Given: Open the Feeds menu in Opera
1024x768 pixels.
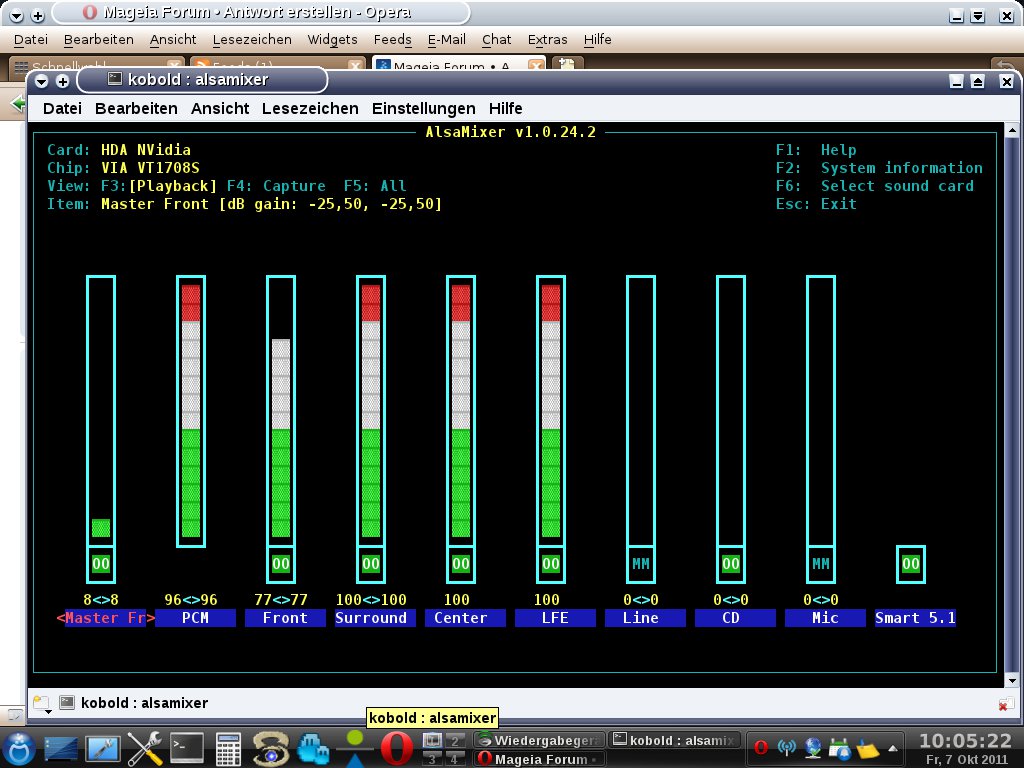Looking at the screenshot, I should coord(392,40).
